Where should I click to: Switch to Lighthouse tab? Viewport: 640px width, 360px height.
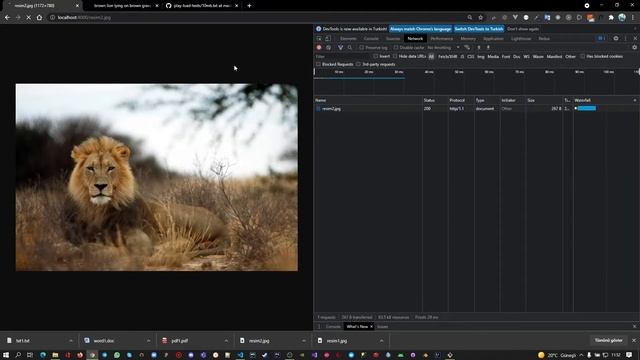521,38
